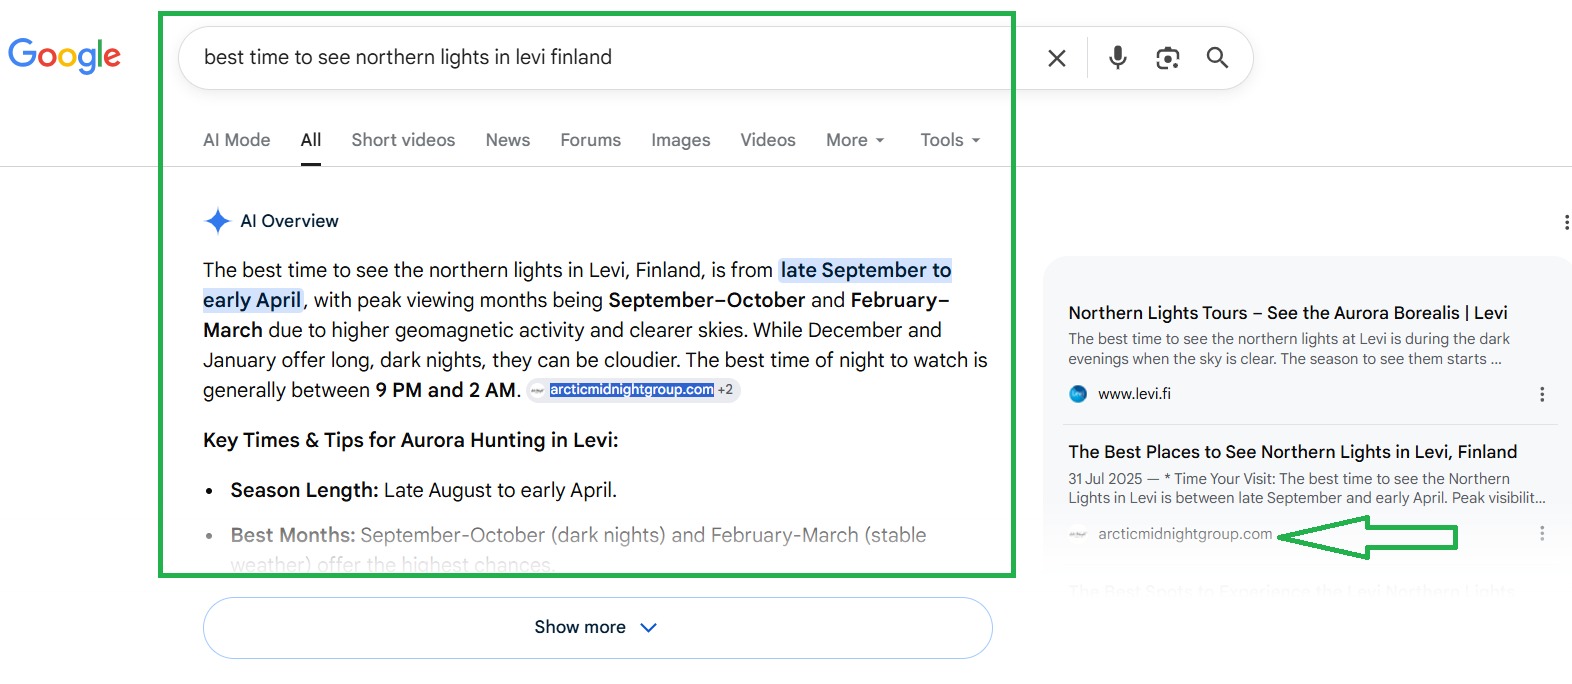
Task: Click the AI Overview sparkle icon
Action: point(217,221)
